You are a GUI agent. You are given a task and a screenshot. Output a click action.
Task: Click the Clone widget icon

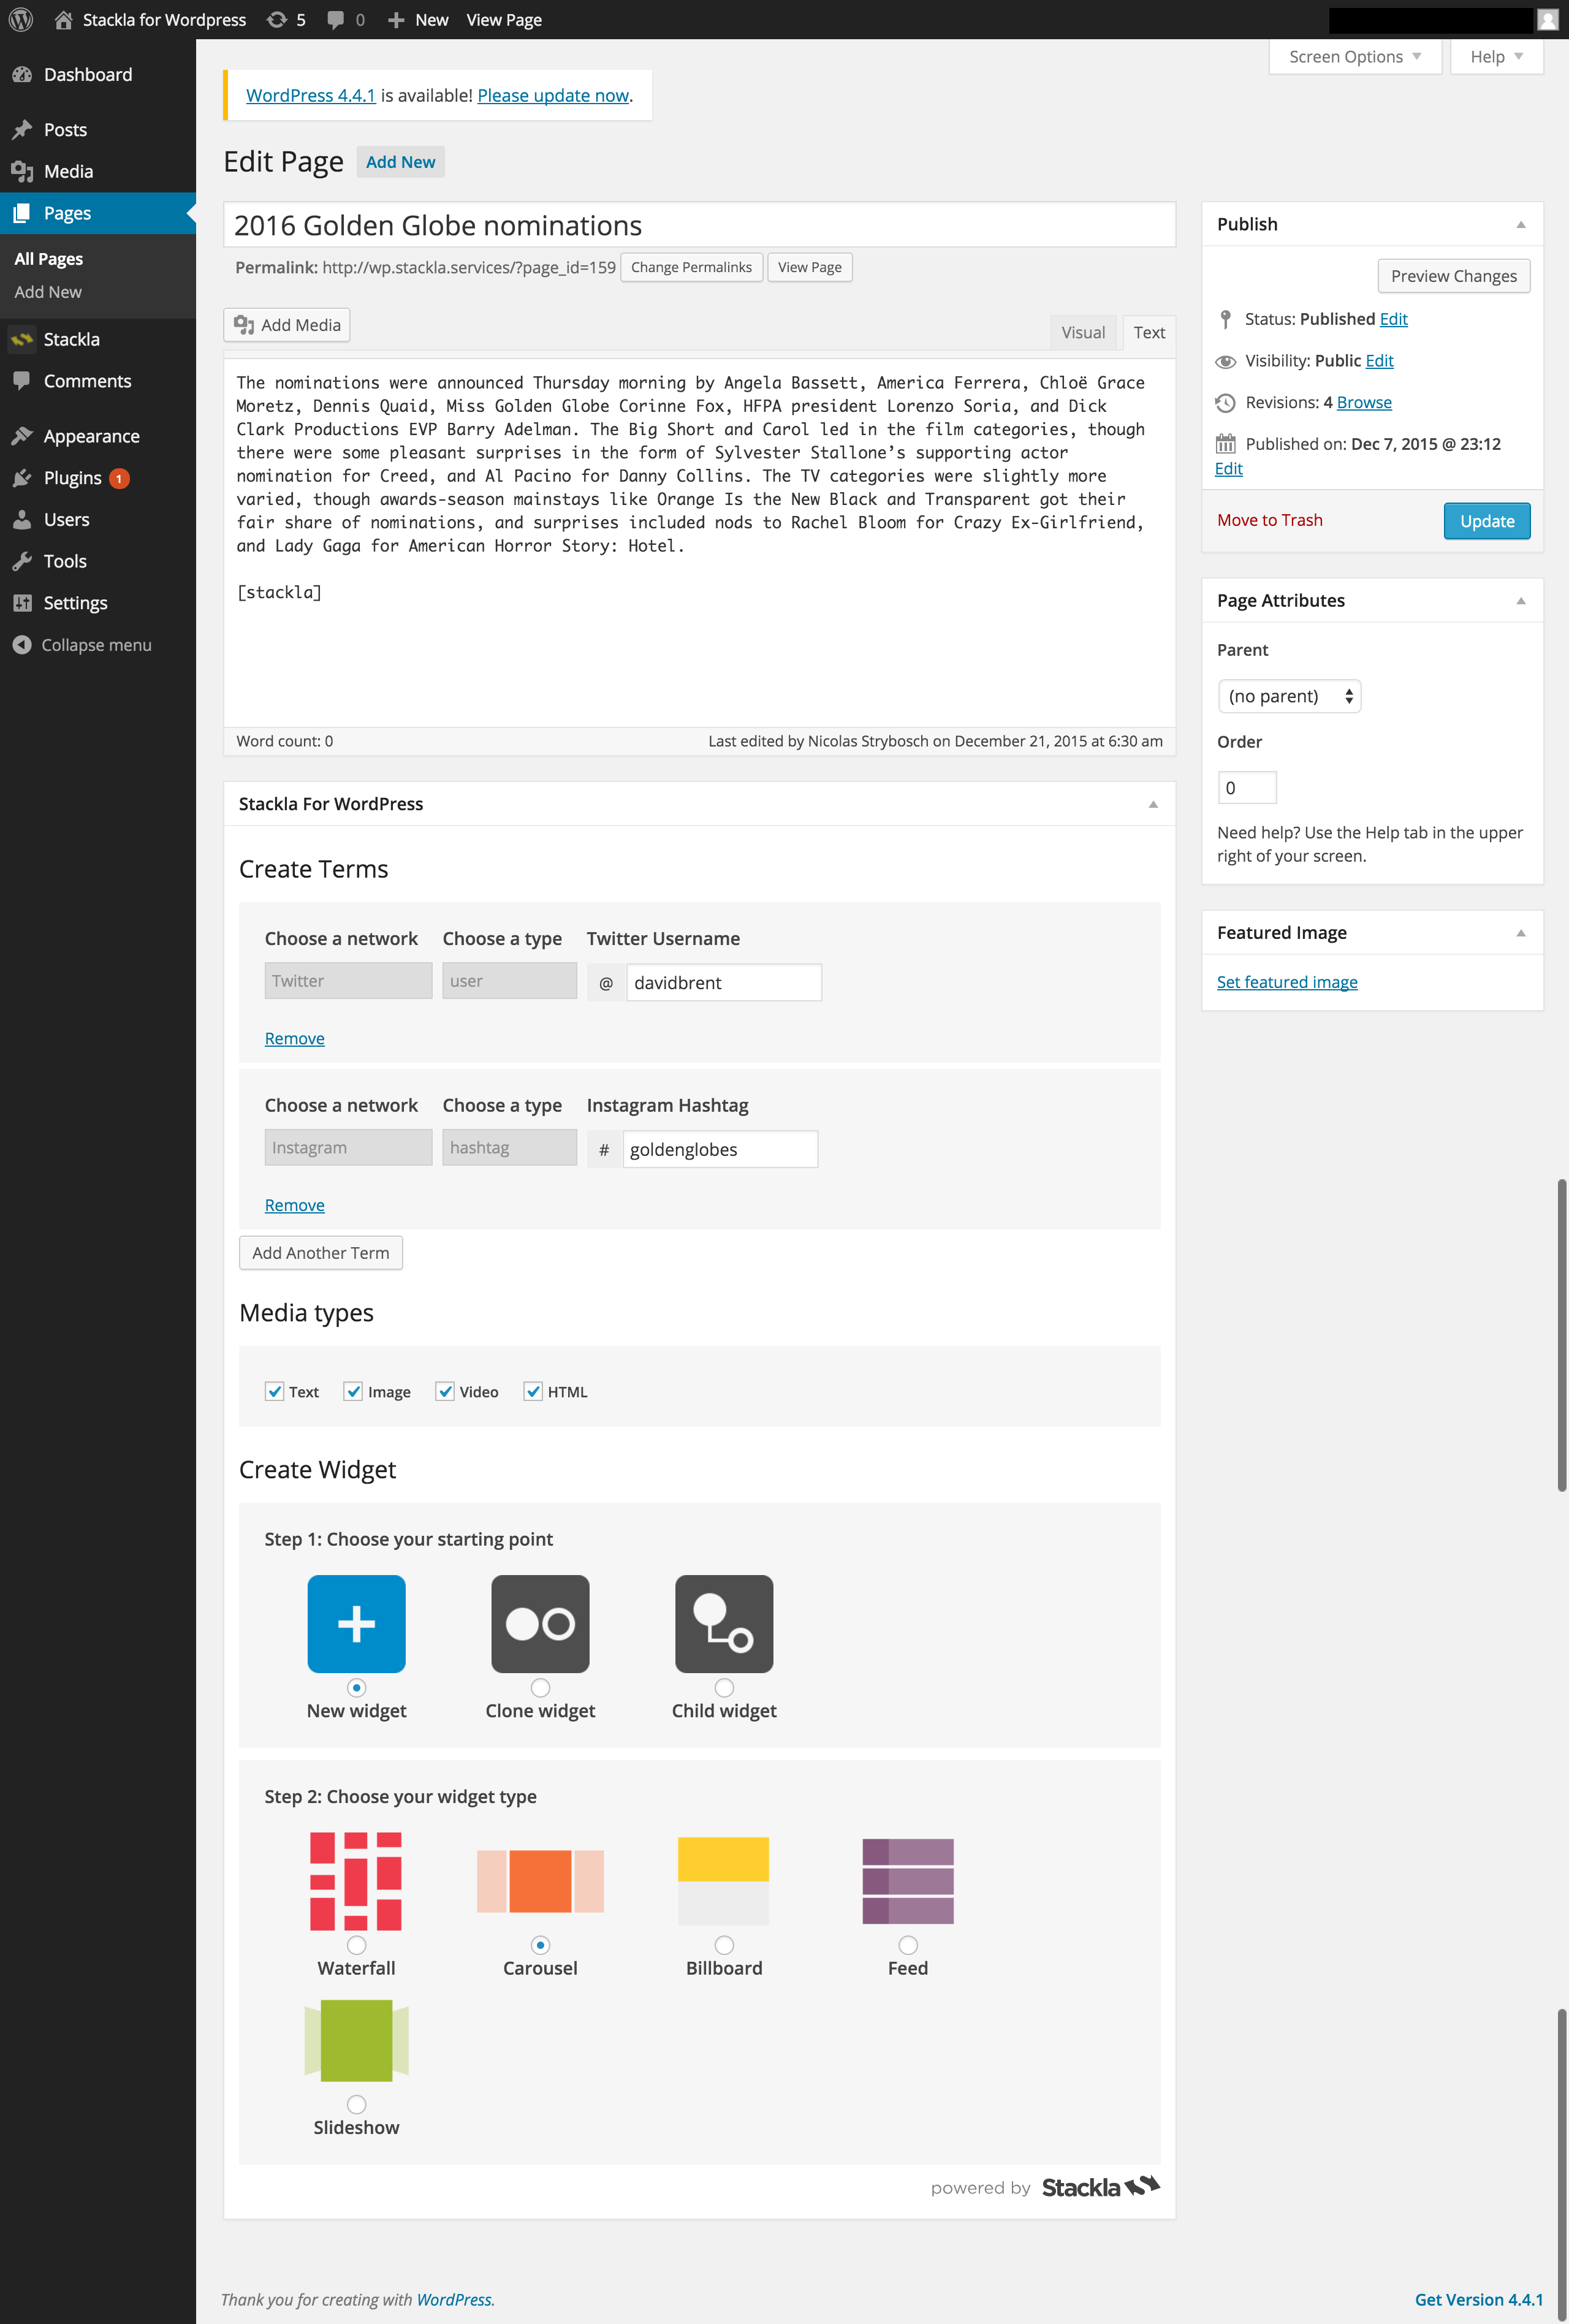(540, 1623)
